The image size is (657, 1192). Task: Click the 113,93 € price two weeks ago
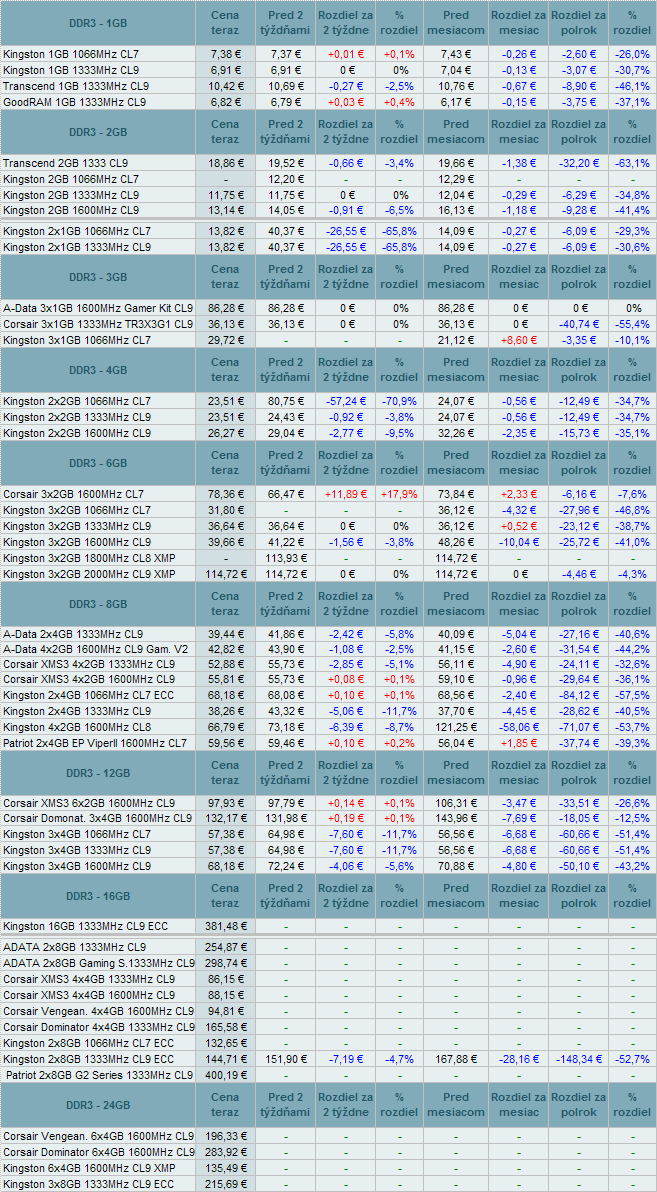coord(285,558)
